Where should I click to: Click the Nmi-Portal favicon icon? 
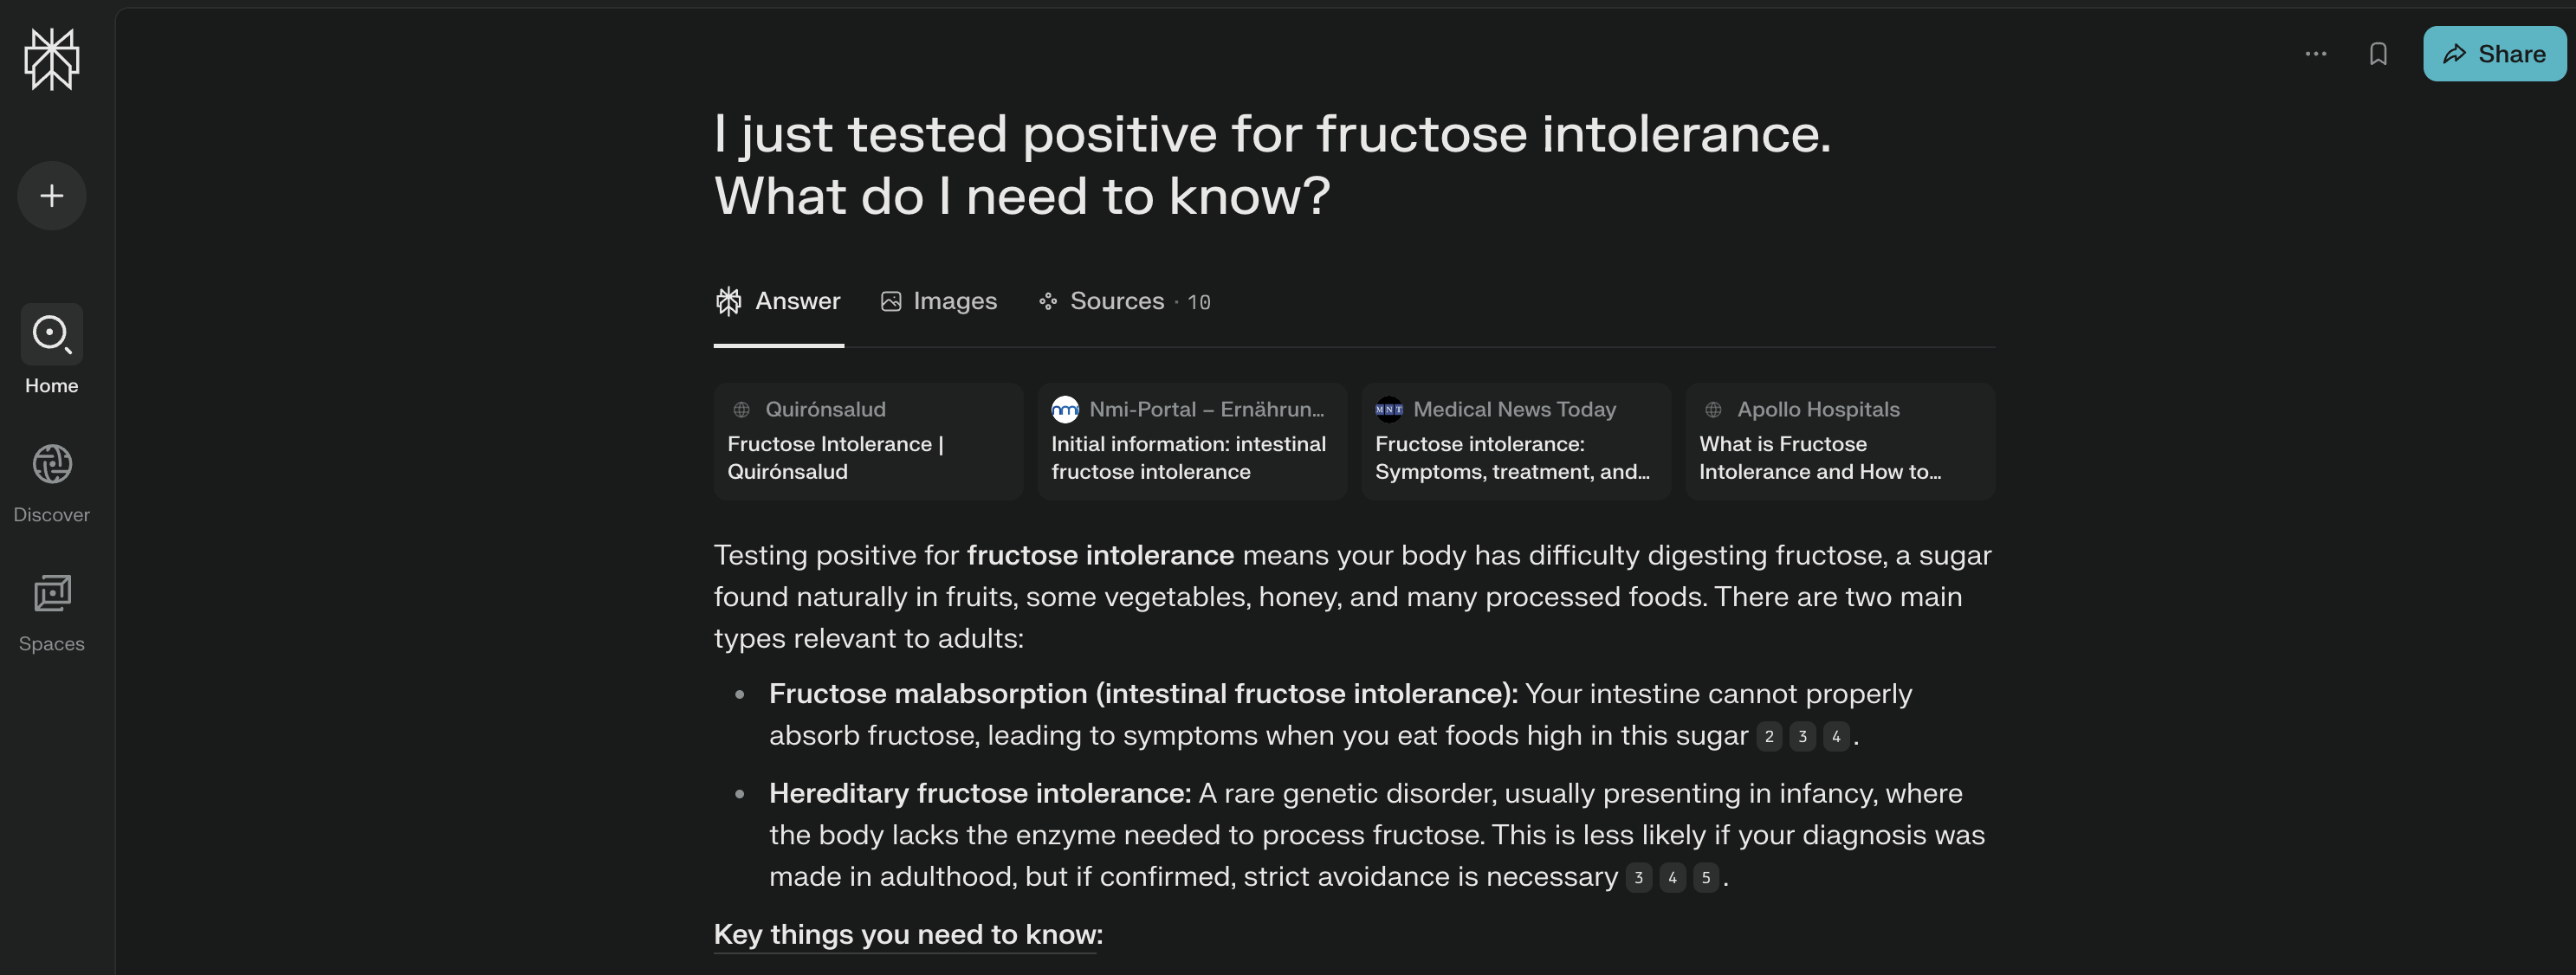coord(1065,409)
